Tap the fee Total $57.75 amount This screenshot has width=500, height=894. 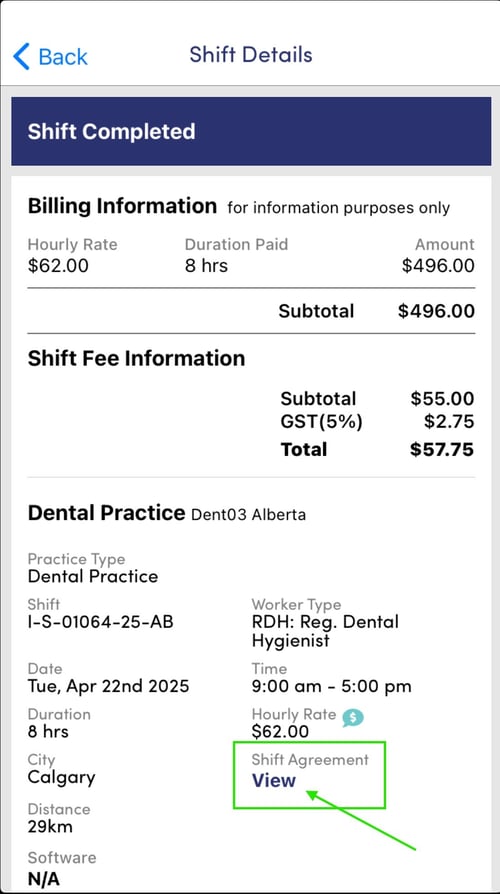point(442,449)
